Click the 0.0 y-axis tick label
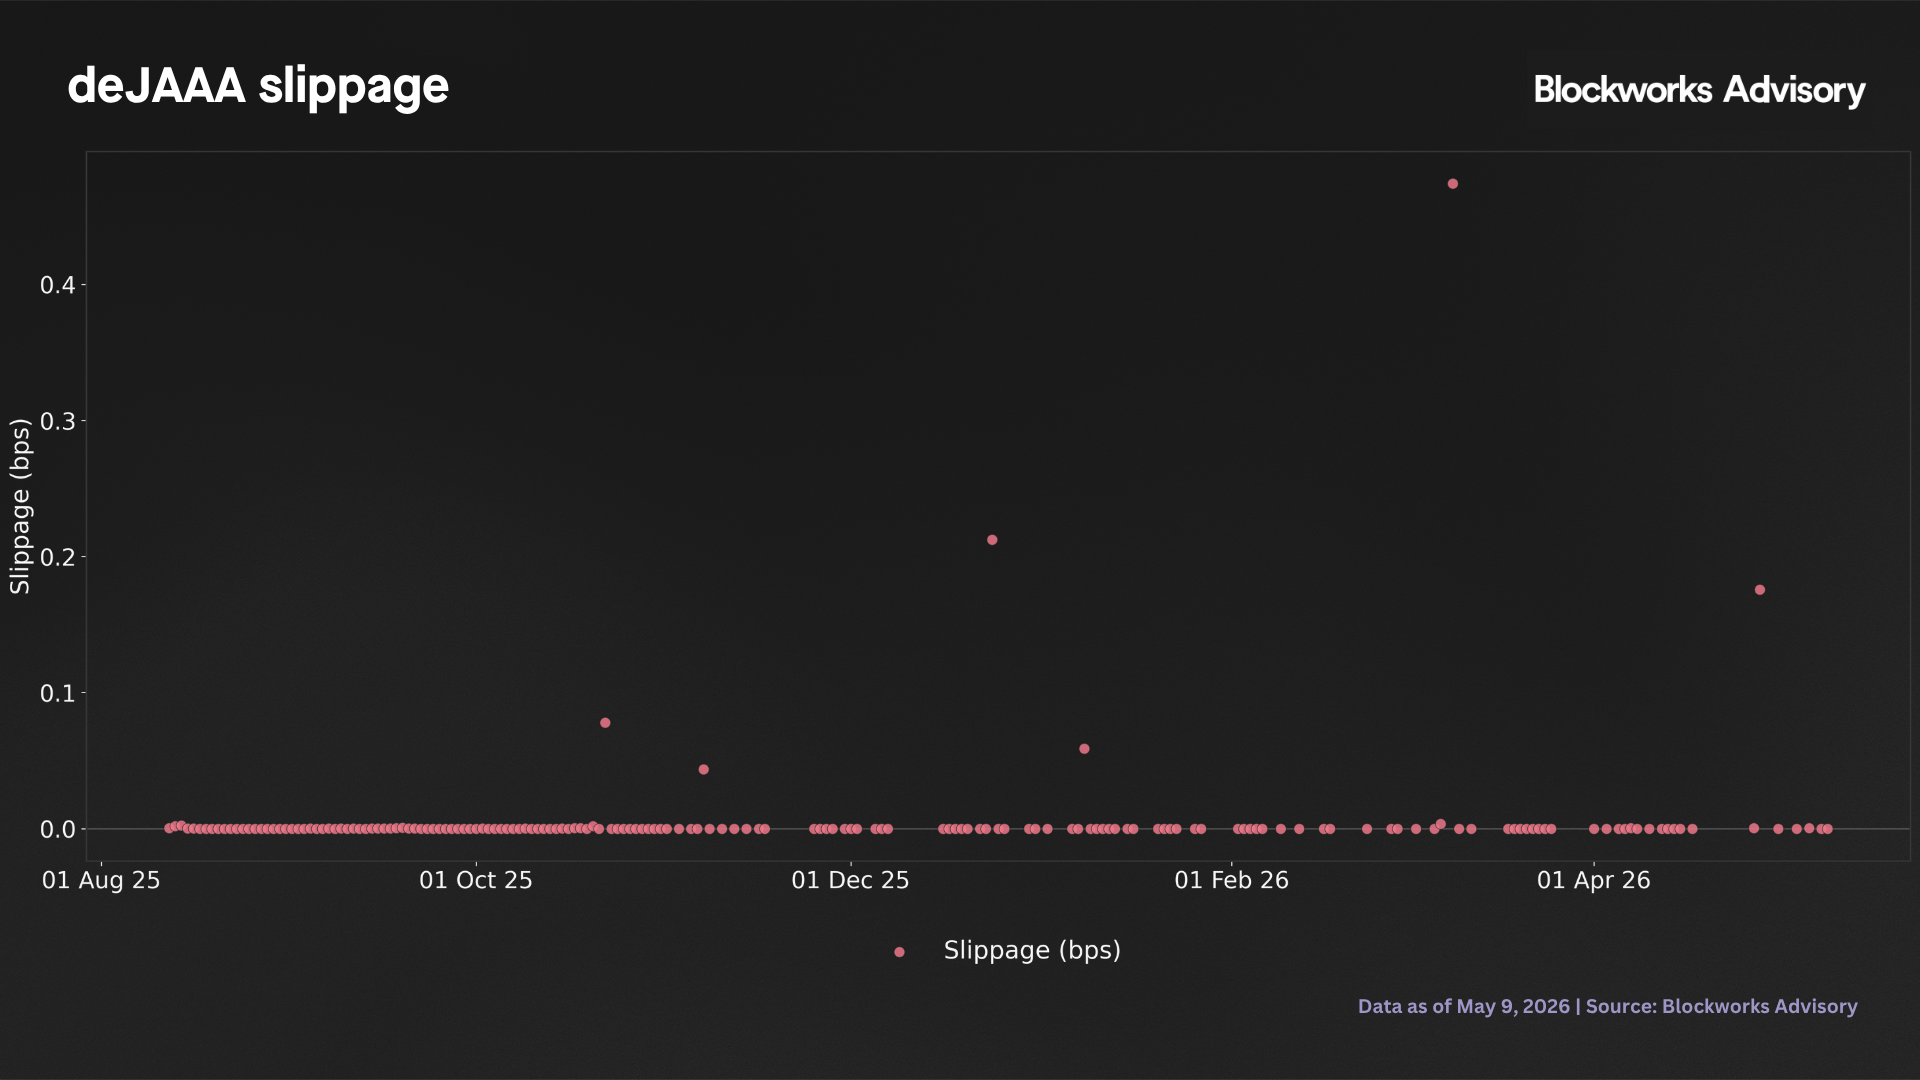This screenshot has height=1080, width=1920. pos(58,830)
